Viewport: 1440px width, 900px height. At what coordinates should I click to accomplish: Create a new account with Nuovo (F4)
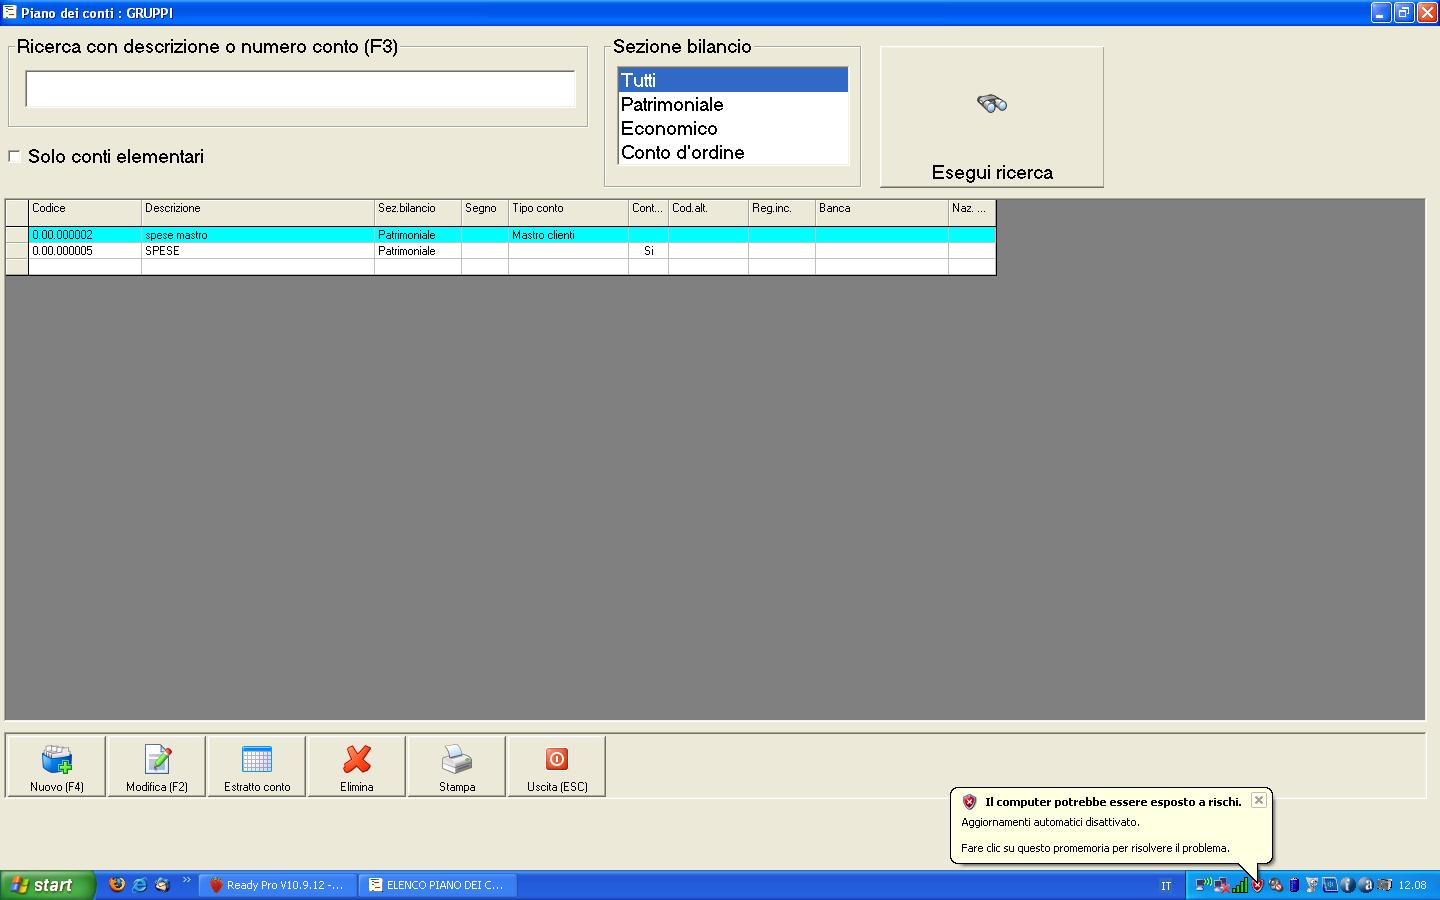(56, 767)
